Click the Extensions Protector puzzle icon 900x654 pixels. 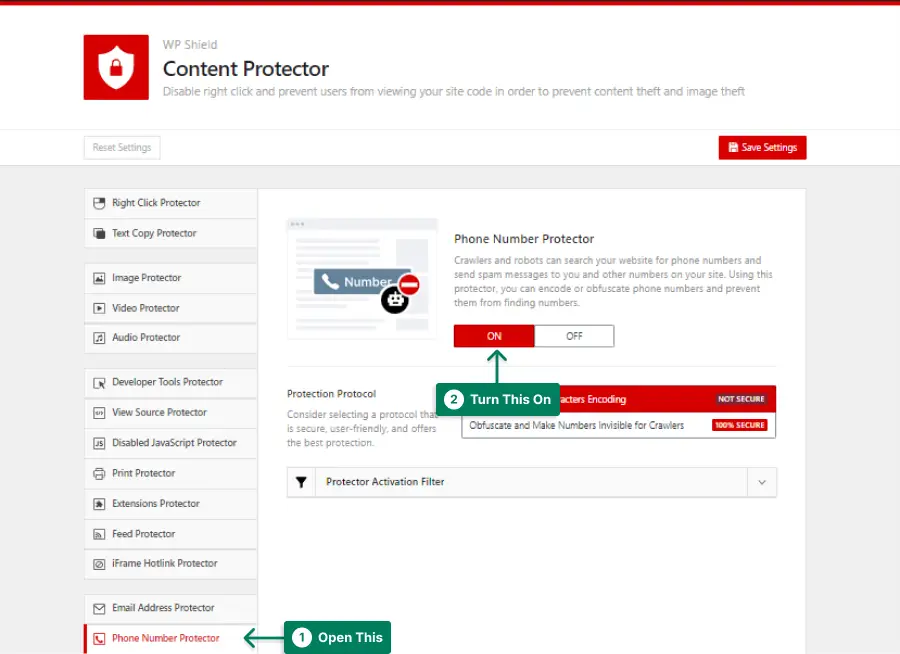click(99, 504)
